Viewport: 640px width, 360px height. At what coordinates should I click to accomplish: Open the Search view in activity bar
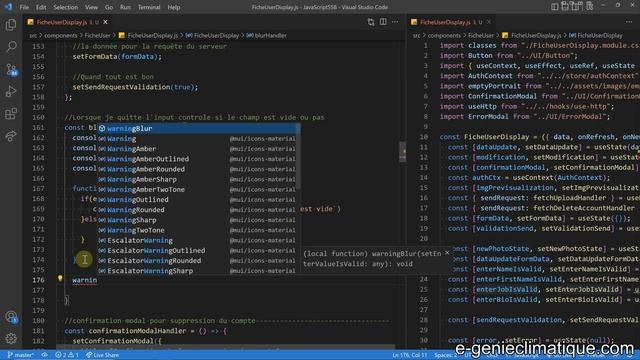click(x=11, y=47)
